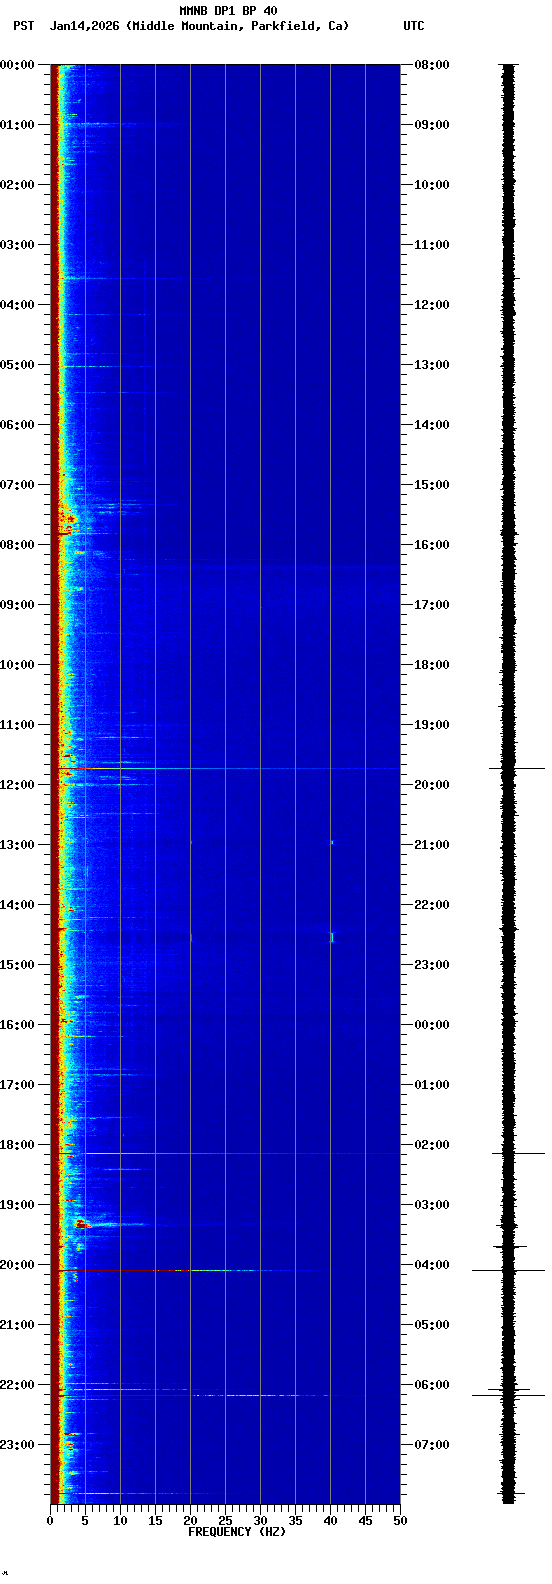Click the '10' Hz frequency tick label
This screenshot has width=552, height=1584.
[120, 1521]
